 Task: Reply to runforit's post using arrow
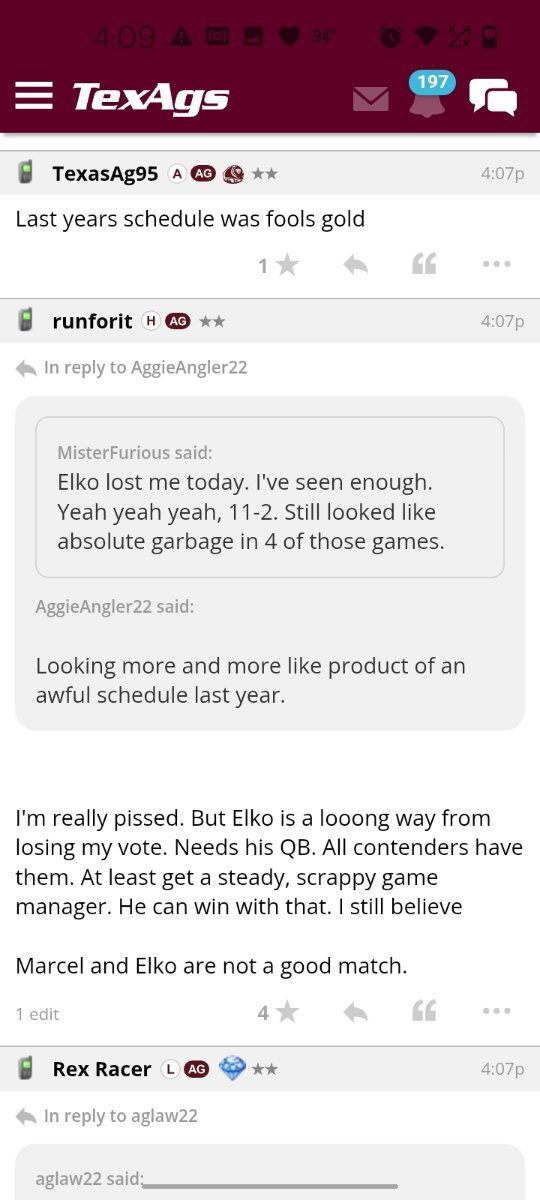pos(355,1013)
